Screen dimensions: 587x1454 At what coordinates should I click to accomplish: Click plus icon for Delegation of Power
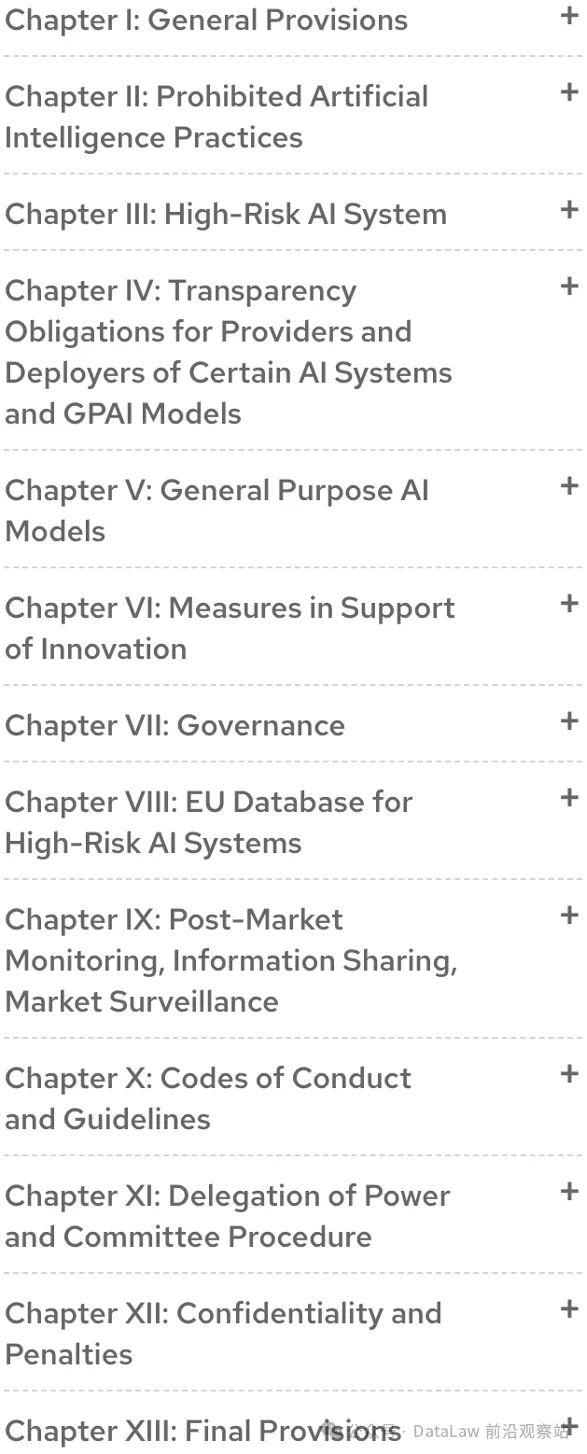coord(569,1191)
